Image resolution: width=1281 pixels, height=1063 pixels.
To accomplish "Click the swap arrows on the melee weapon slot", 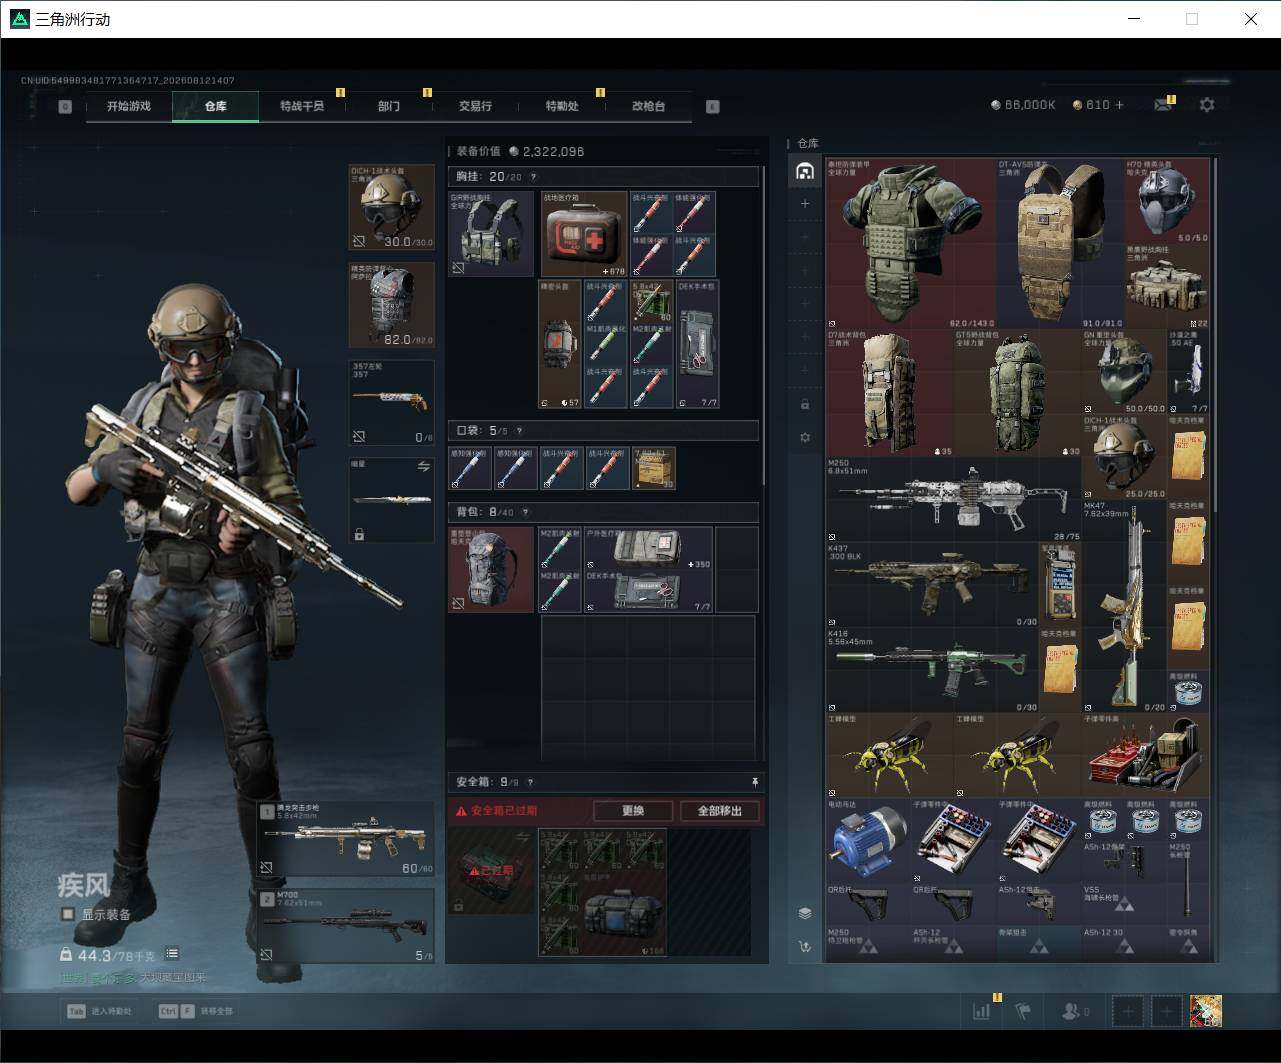I will click(x=423, y=466).
